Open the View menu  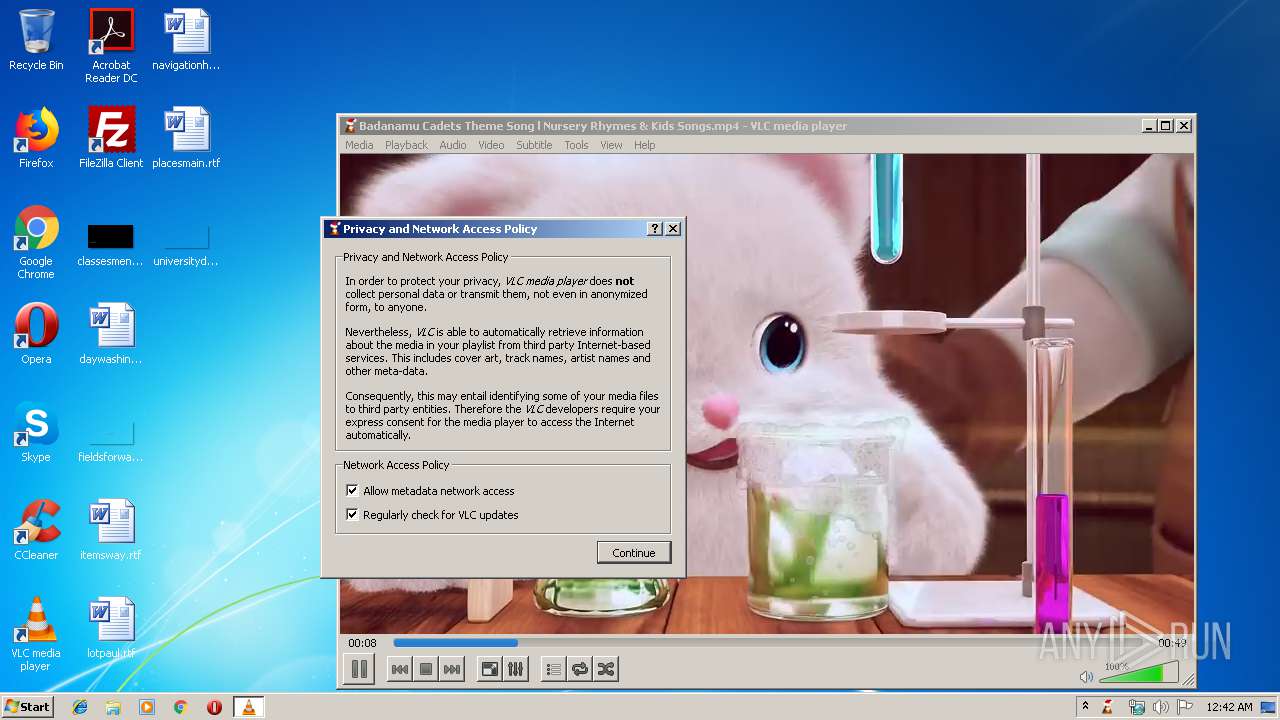611,145
